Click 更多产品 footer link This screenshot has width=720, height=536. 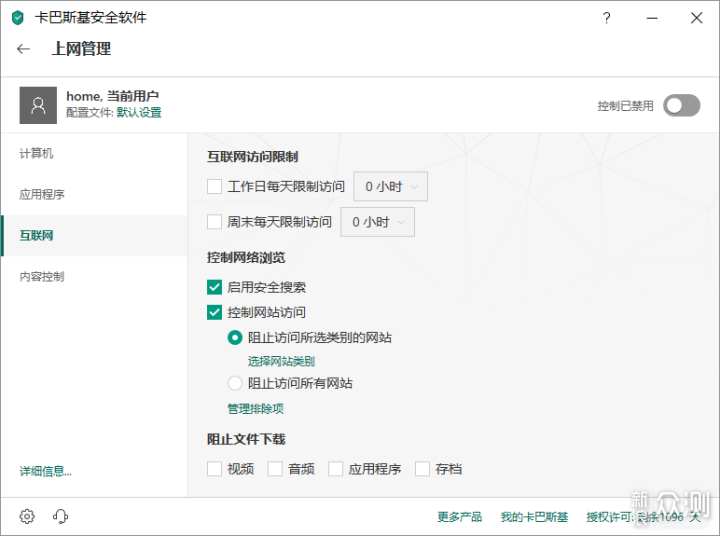coord(460,517)
